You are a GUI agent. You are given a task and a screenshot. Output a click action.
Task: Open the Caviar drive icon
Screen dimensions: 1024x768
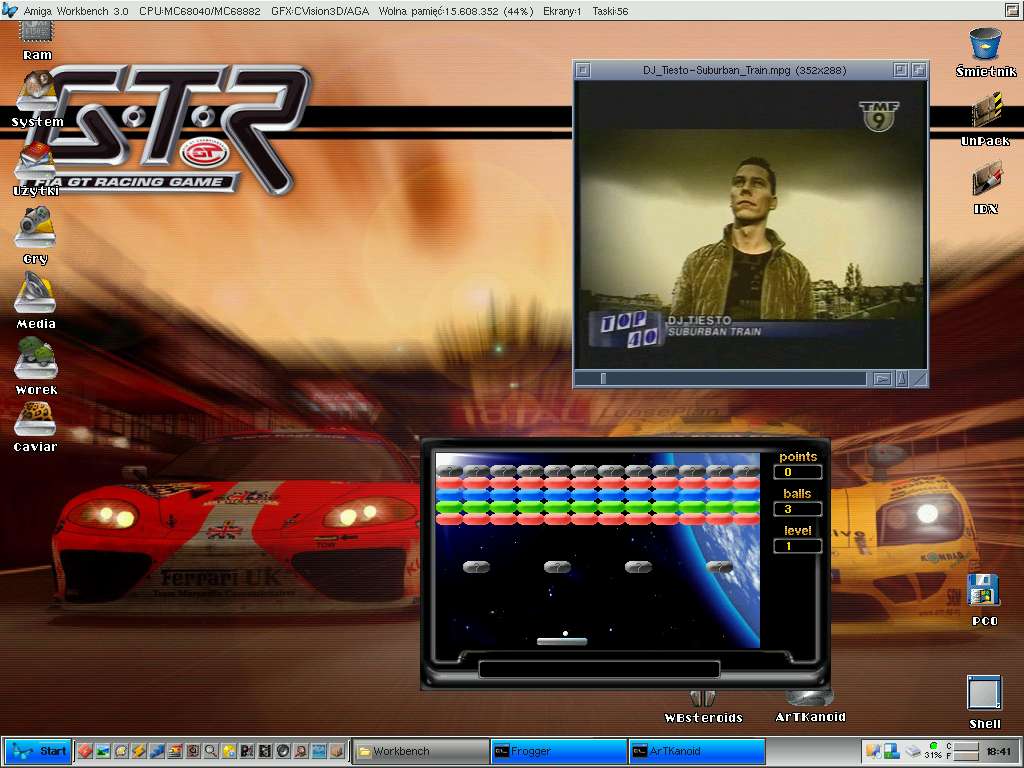pos(35,427)
